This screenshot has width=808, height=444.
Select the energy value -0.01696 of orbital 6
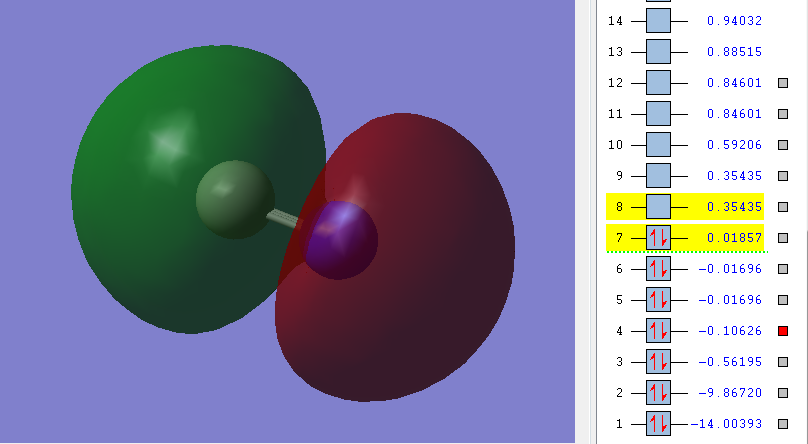pyautogui.click(x=730, y=269)
